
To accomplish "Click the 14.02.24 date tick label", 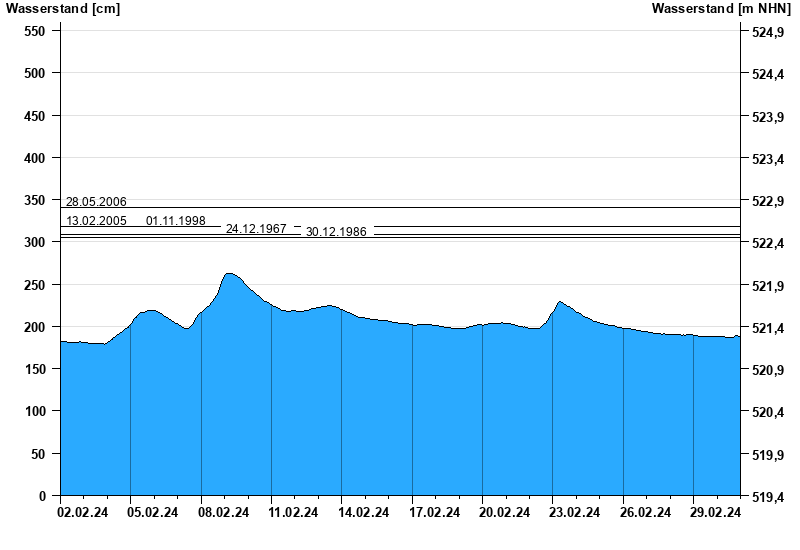I will [364, 514].
